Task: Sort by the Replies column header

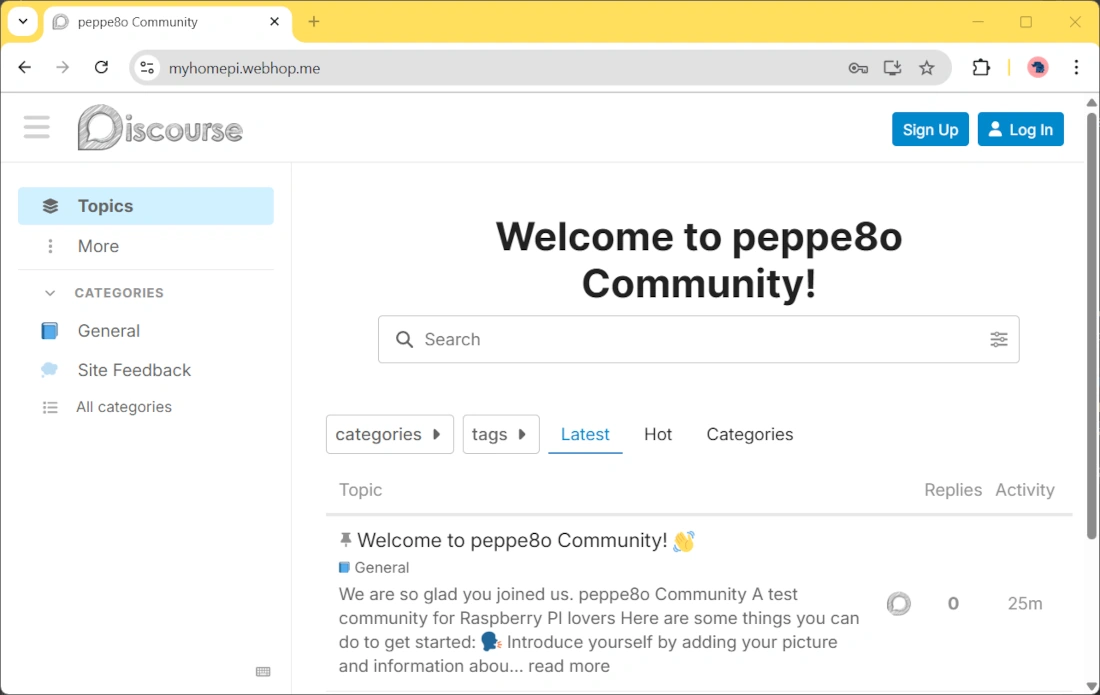Action: (953, 490)
